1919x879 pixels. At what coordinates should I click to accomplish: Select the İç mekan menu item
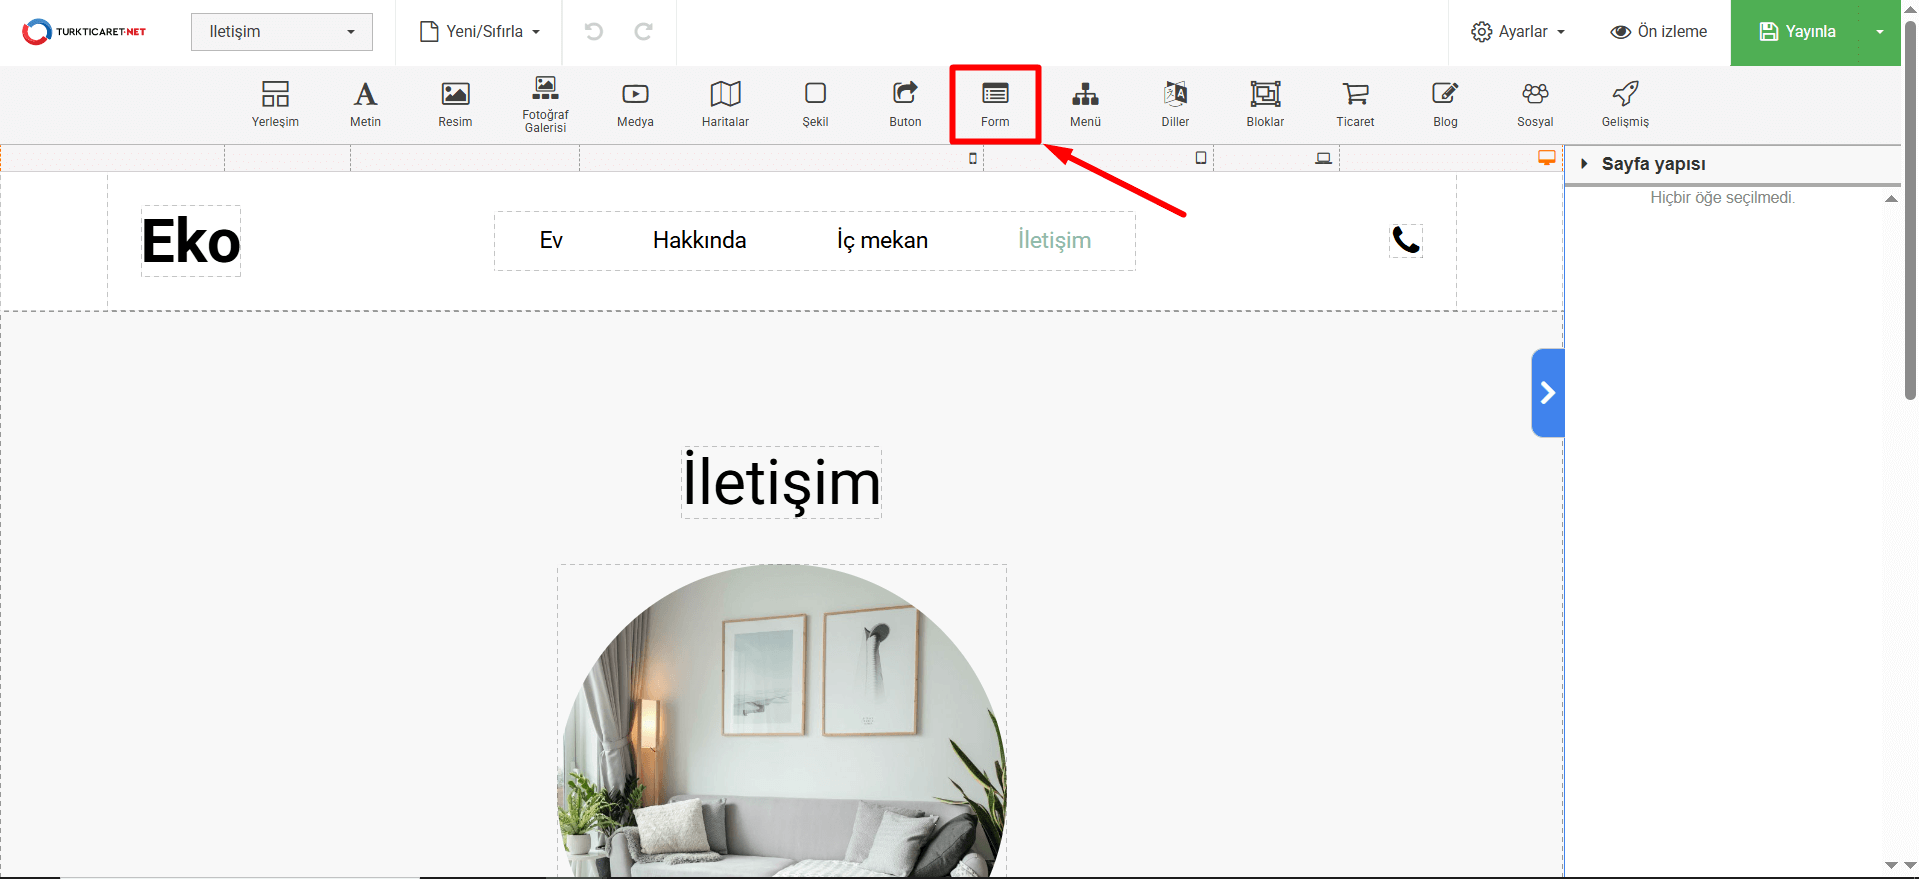click(882, 240)
